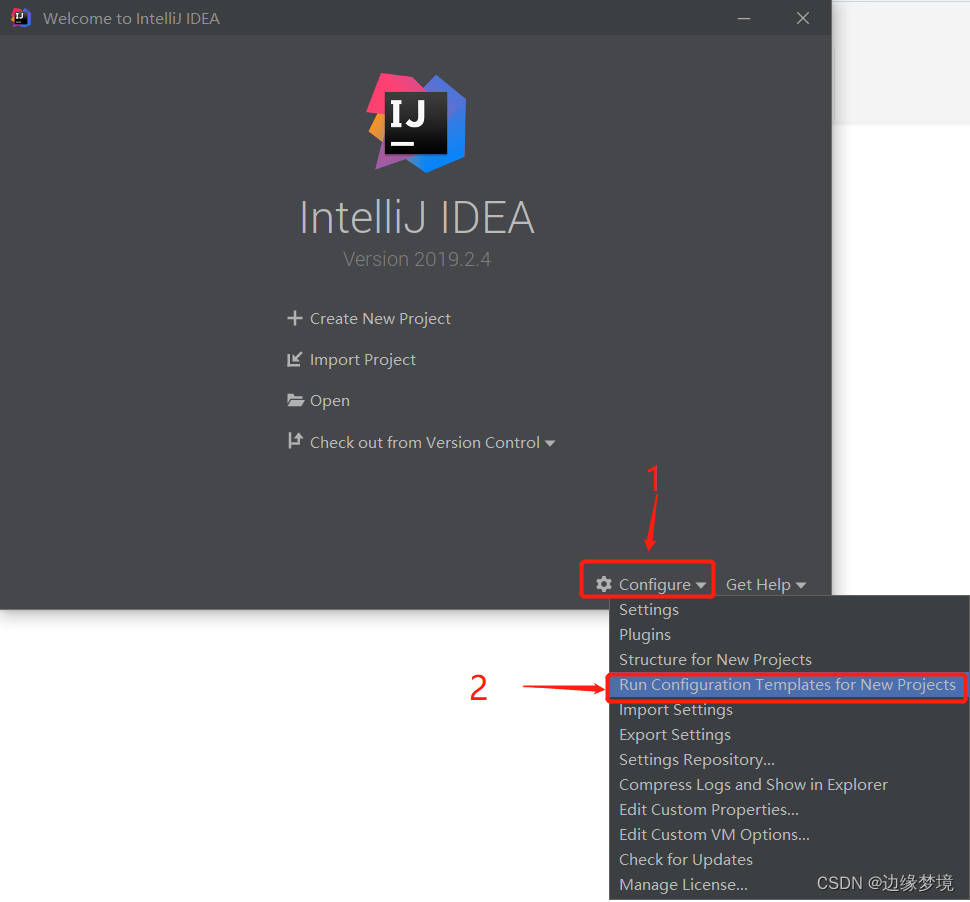Viewport: 970px width, 902px height.
Task: Choose Structure for New Projects
Action: pyautogui.click(x=788, y=659)
